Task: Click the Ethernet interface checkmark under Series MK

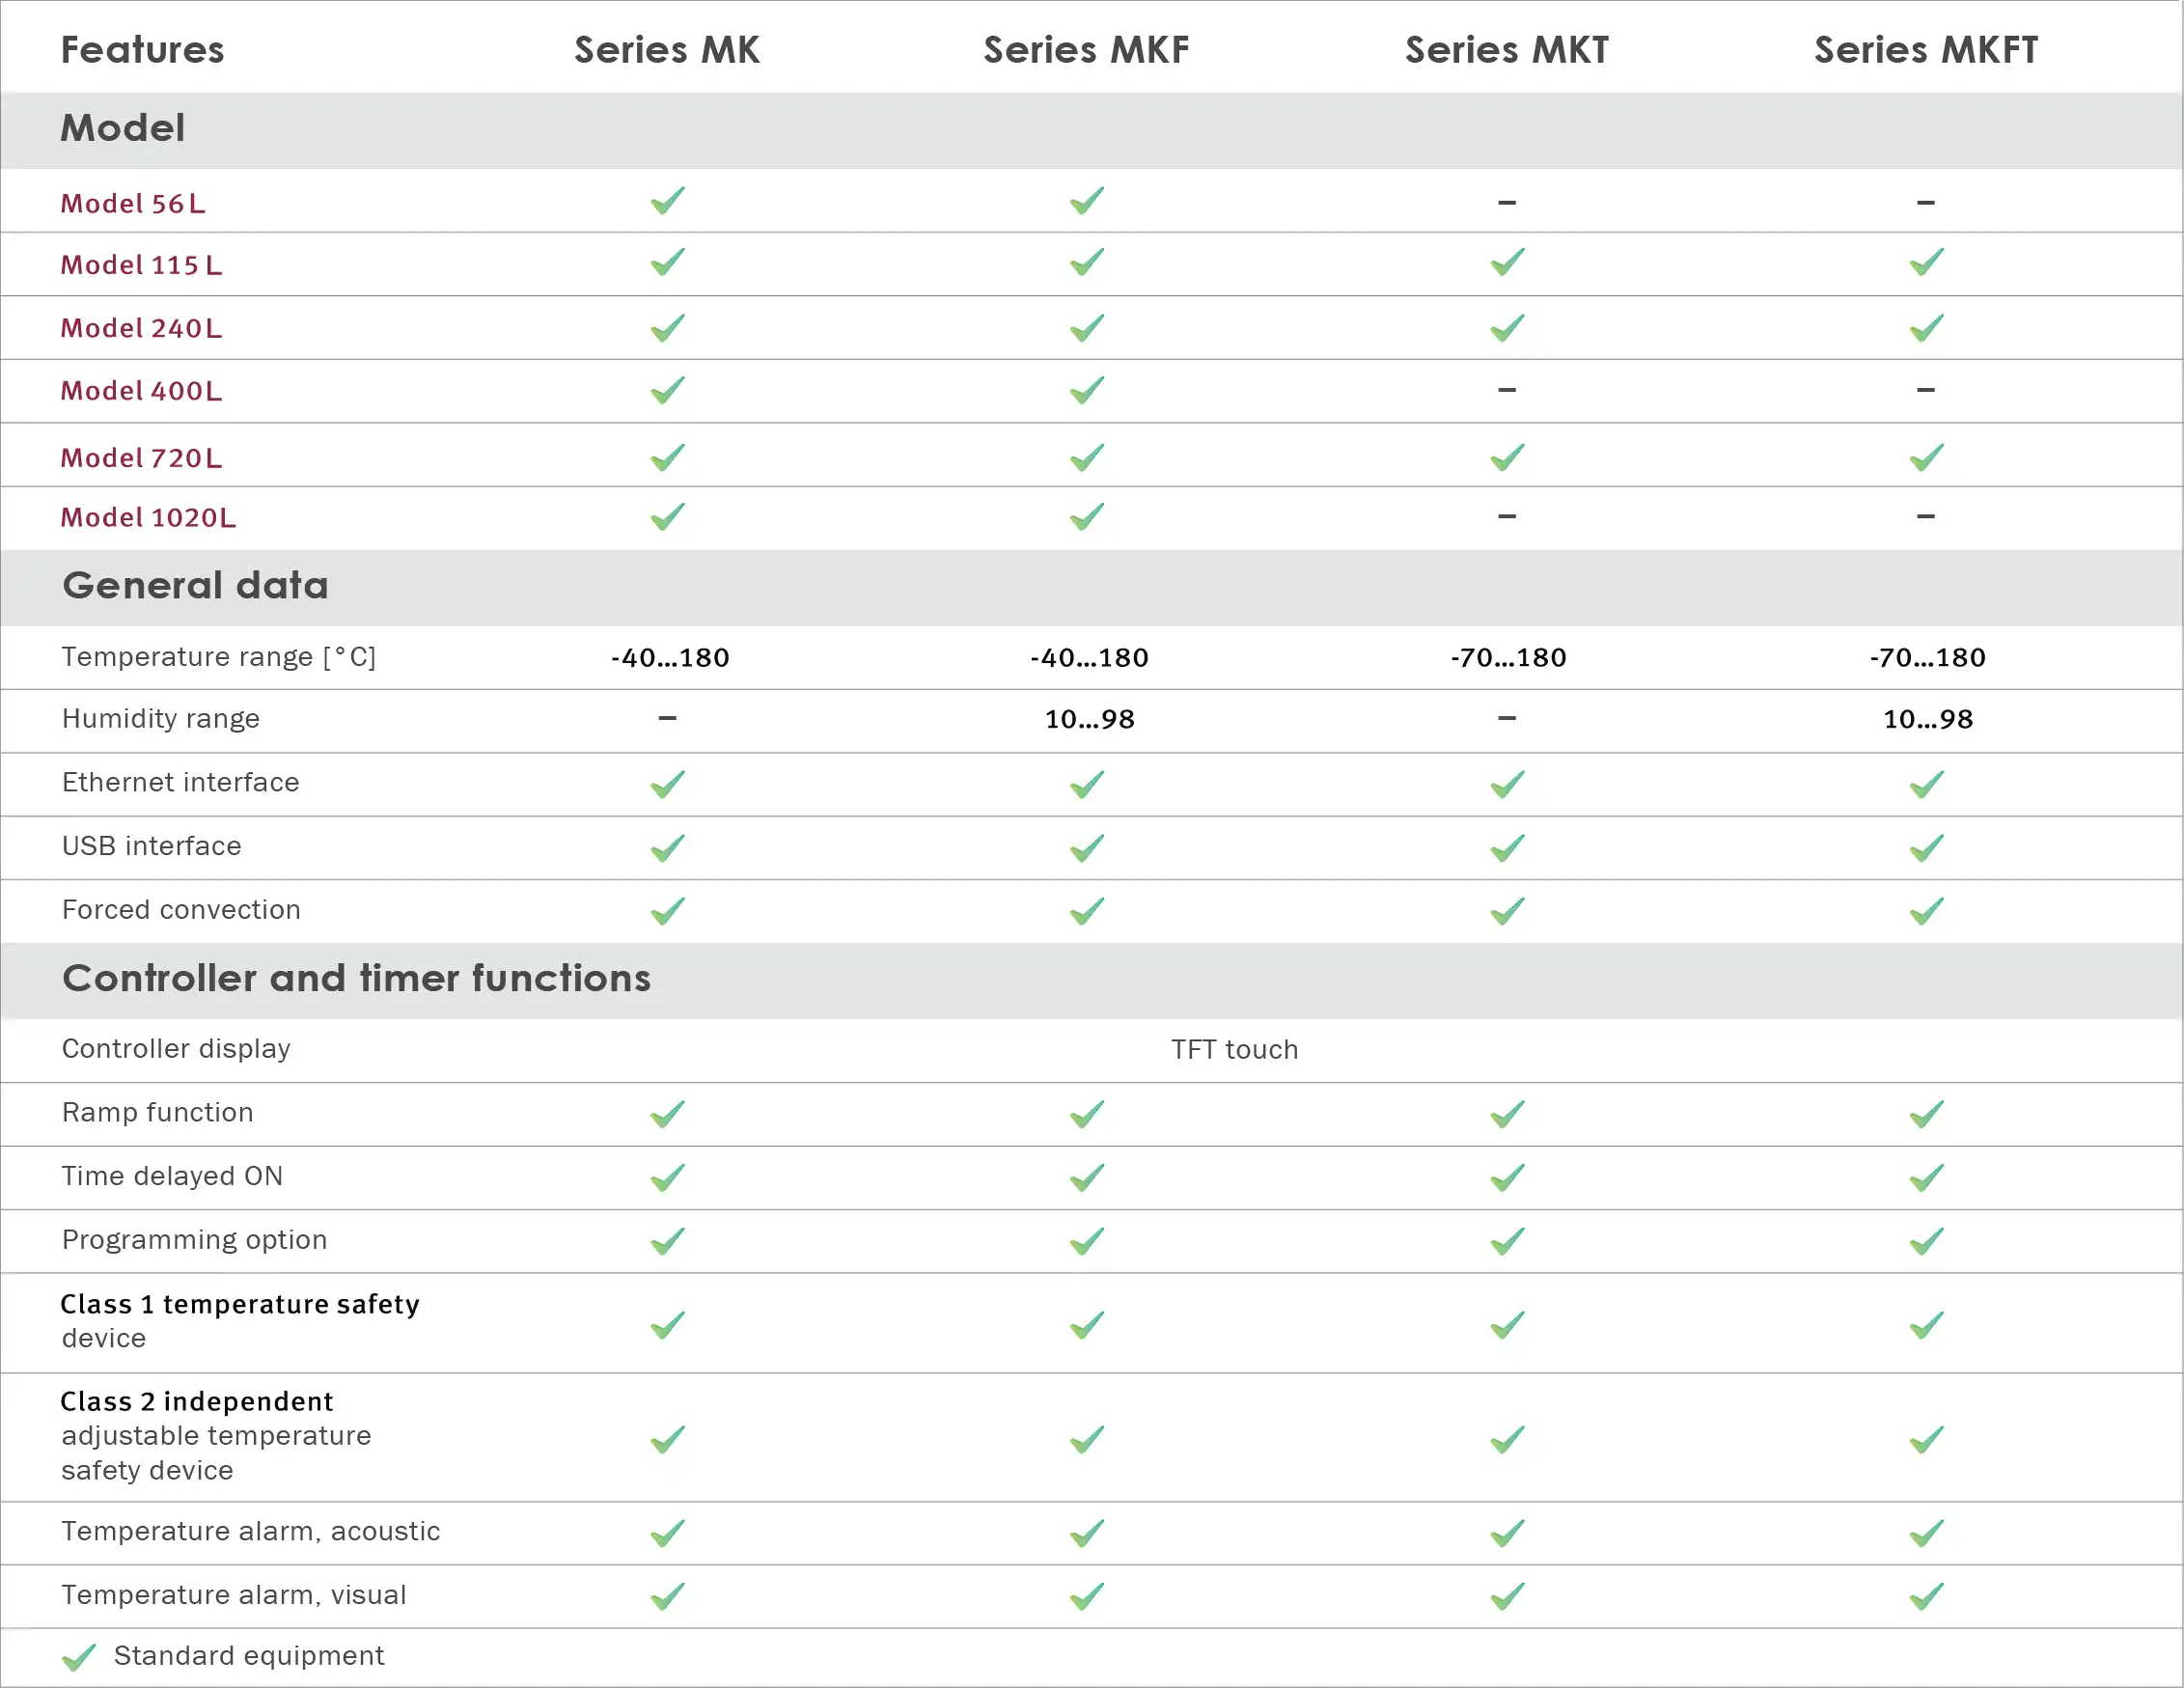Action: click(x=668, y=785)
